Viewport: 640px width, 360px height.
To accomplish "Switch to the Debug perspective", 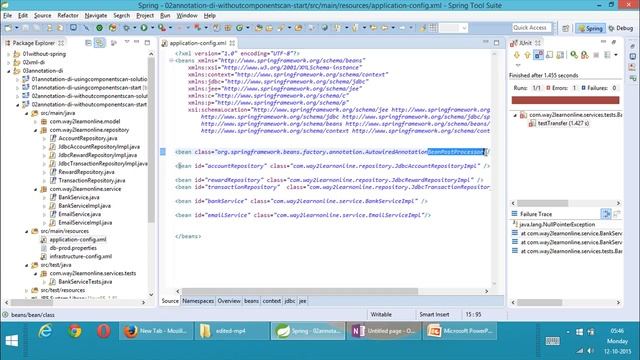I will 620,28.
